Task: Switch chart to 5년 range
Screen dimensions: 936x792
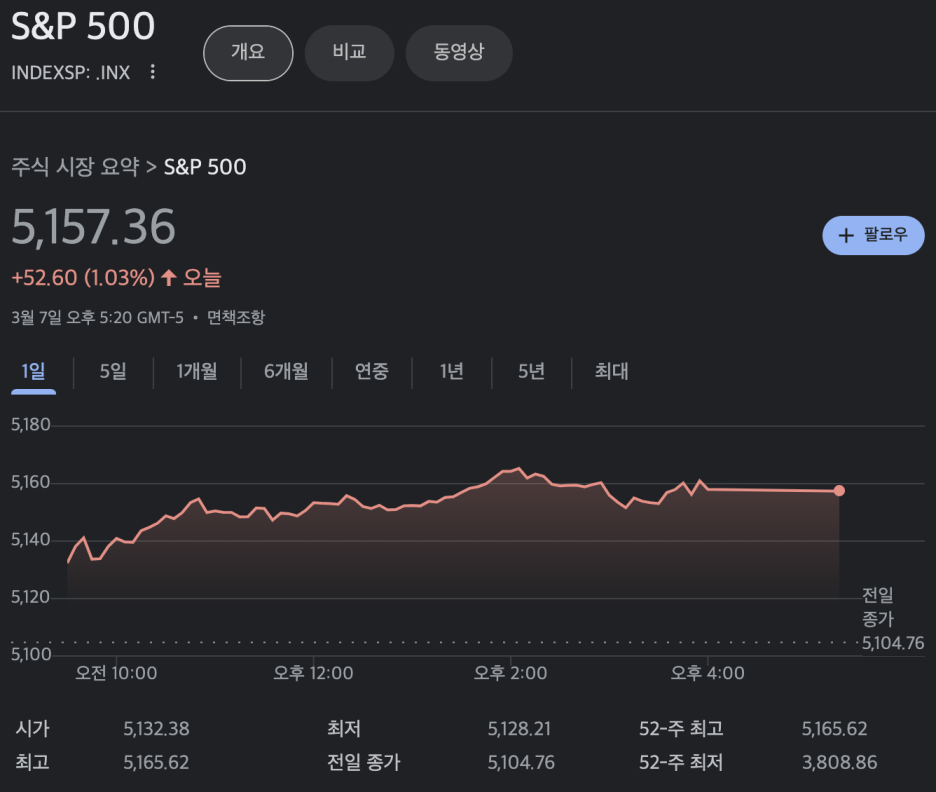Action: click(531, 372)
